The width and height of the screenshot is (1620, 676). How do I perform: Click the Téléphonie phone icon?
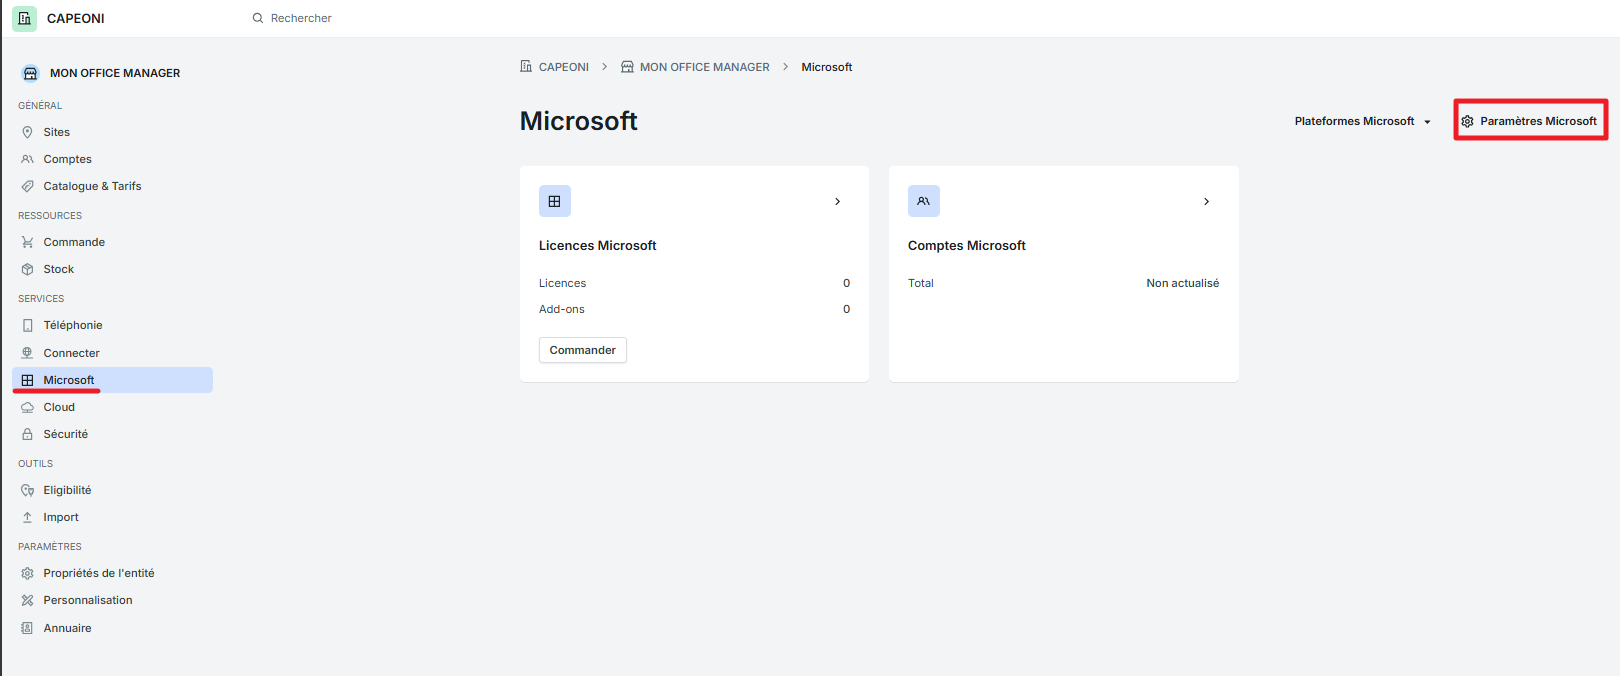[27, 325]
